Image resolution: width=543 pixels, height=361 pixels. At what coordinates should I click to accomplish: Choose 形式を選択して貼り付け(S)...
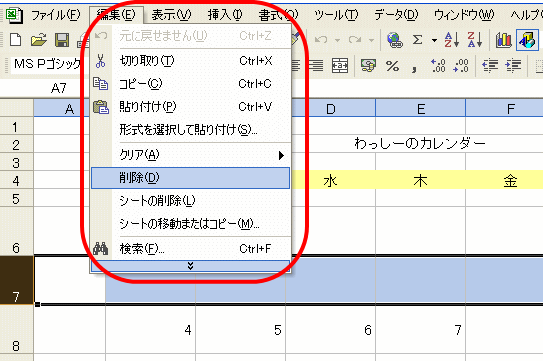190,130
